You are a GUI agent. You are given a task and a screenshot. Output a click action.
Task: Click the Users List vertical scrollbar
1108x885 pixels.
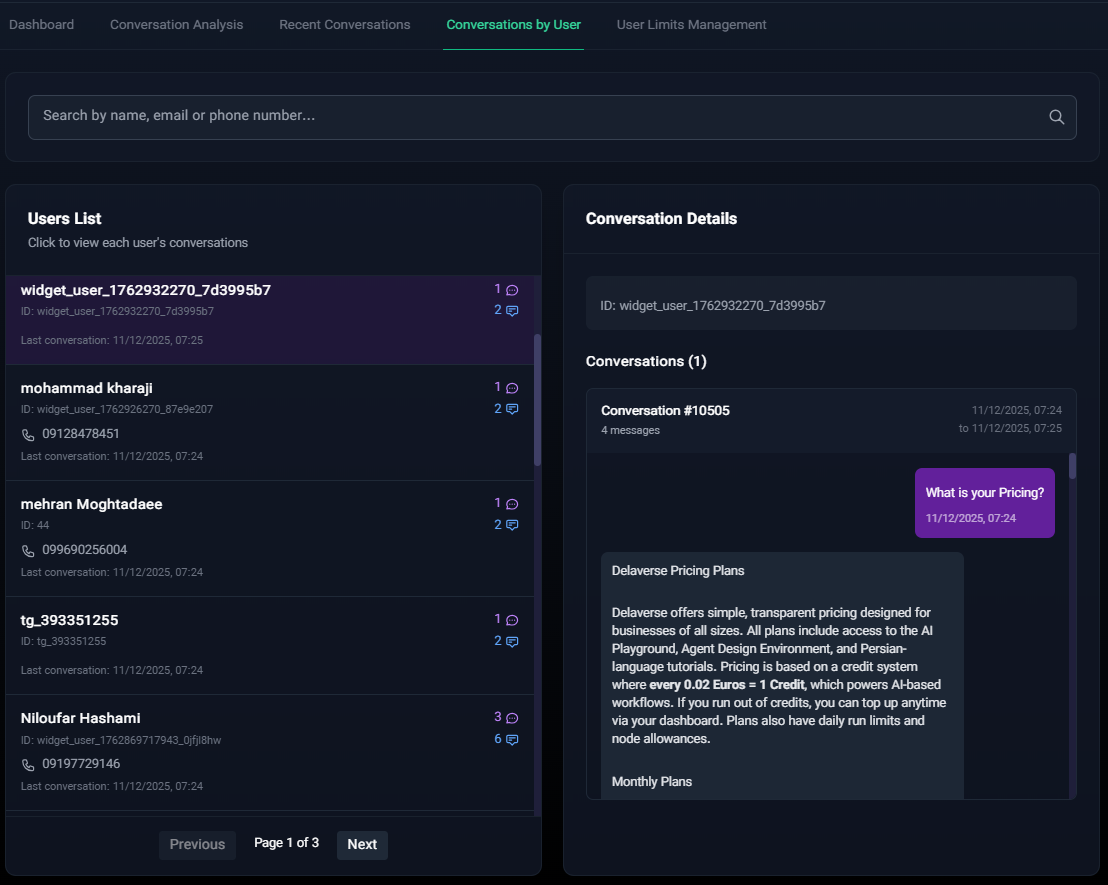coord(537,400)
